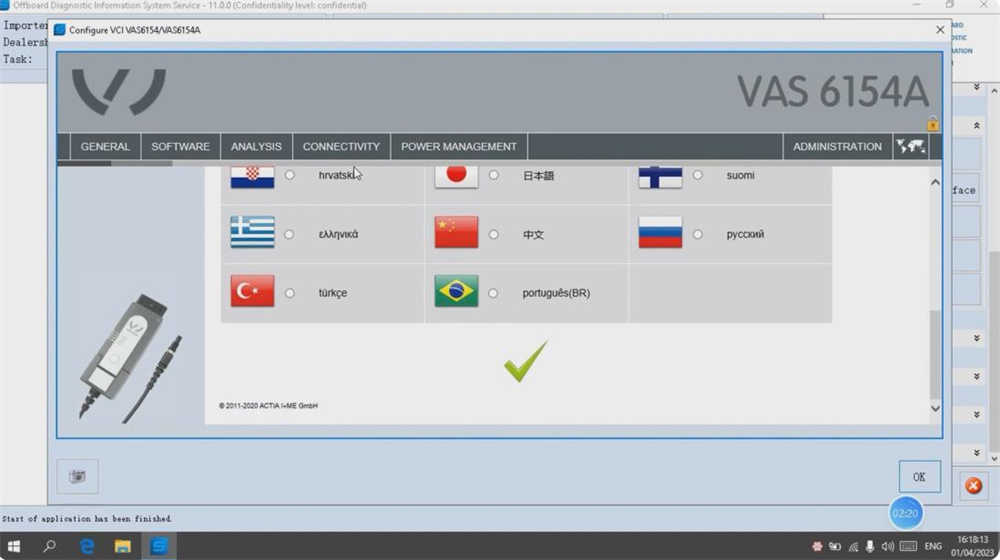This screenshot has height=560, width=1000.
Task: Click the ENG input language indicator
Action: [x=933, y=547]
